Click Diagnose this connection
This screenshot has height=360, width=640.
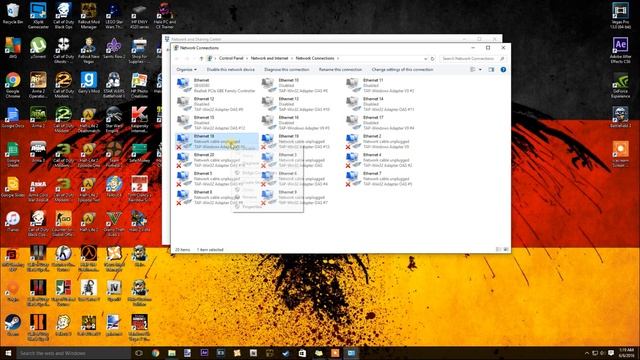click(x=287, y=70)
